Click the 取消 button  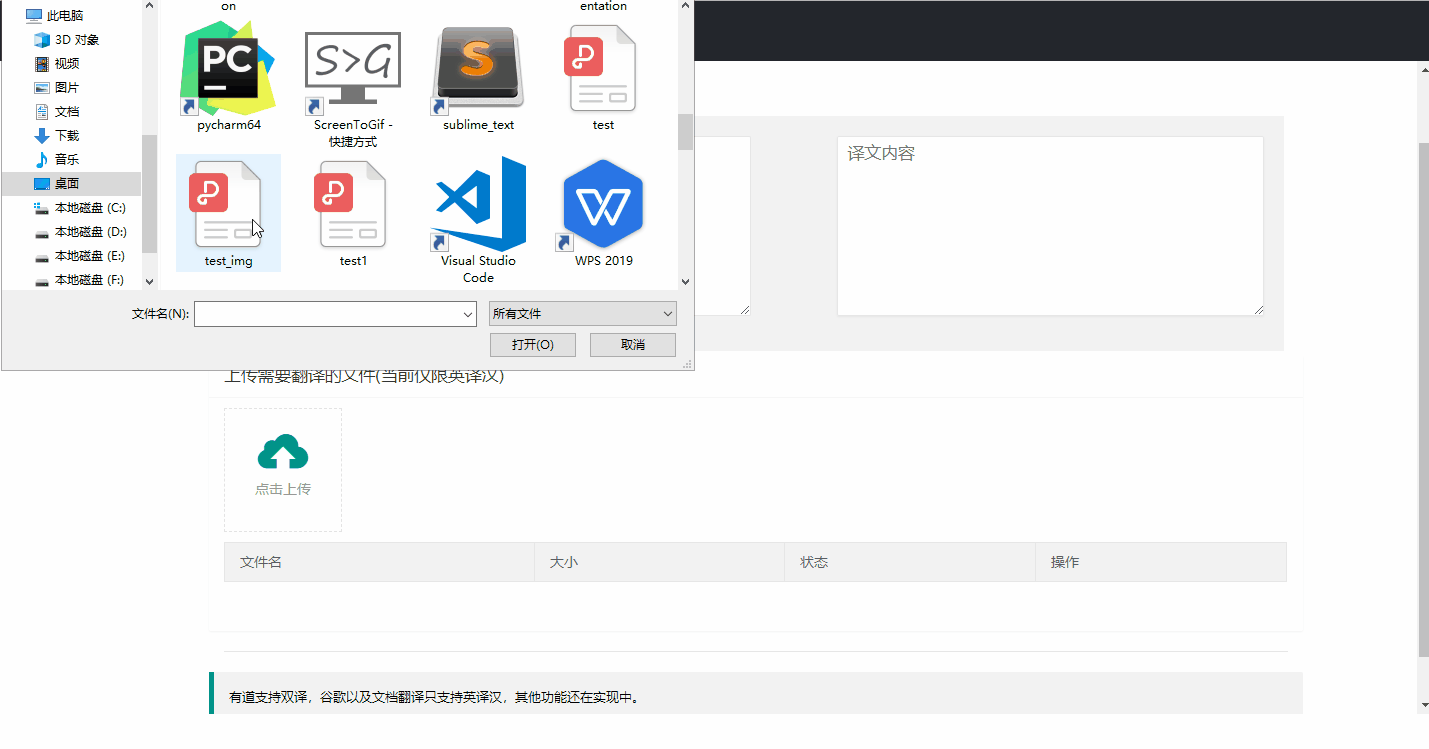tap(633, 345)
